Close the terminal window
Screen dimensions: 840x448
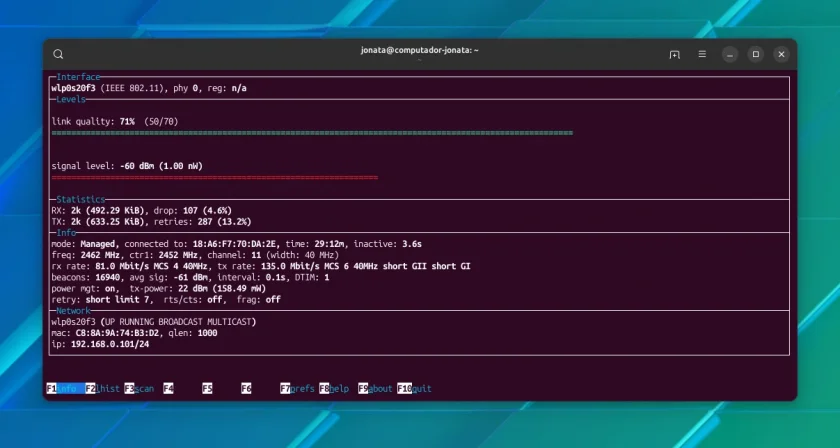pos(781,54)
